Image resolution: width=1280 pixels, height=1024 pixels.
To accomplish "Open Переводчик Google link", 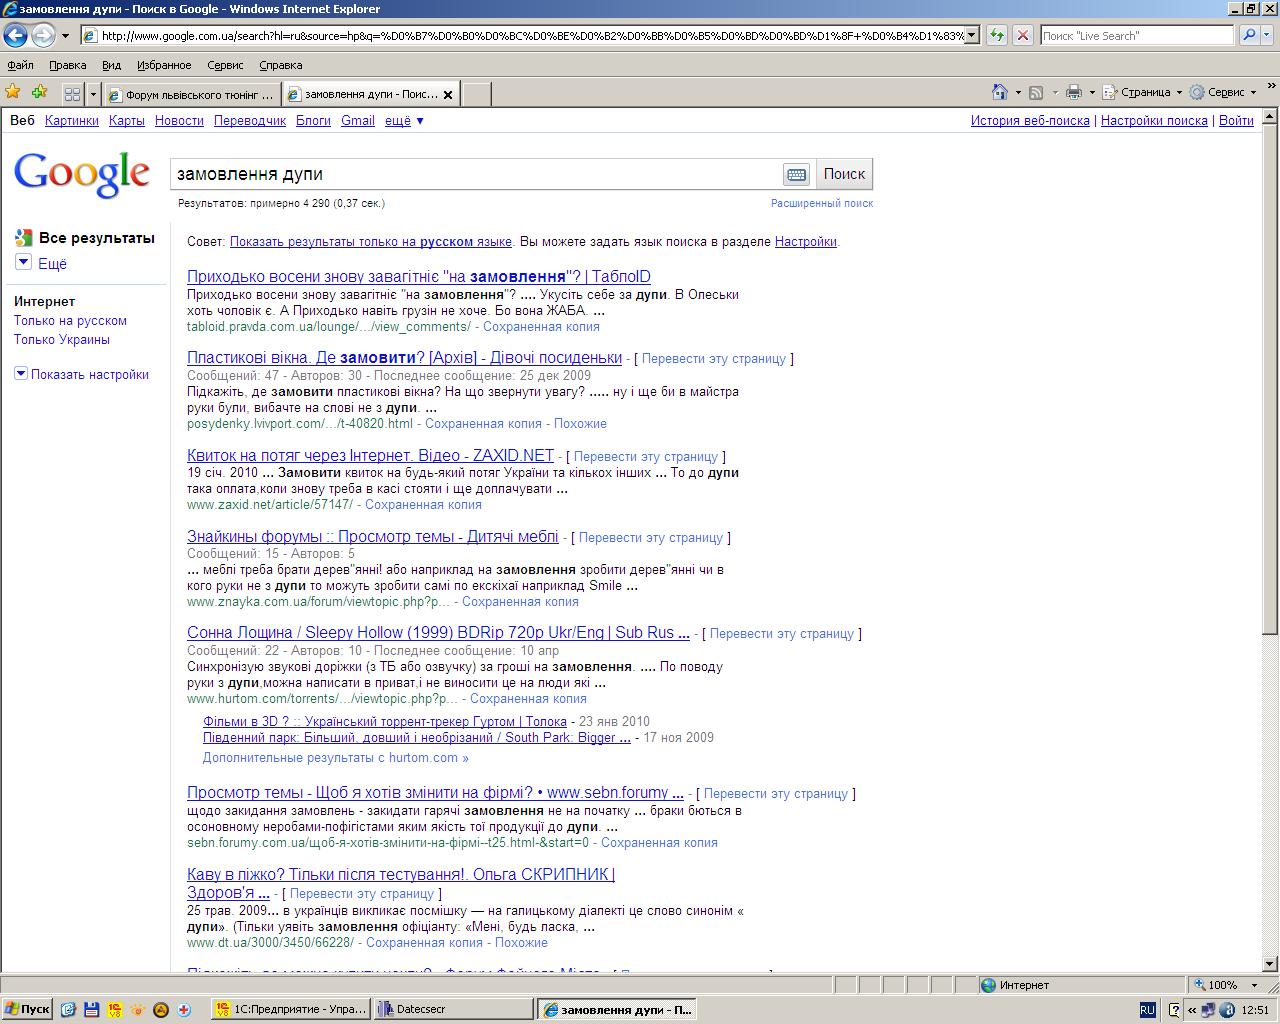I will tap(250, 120).
